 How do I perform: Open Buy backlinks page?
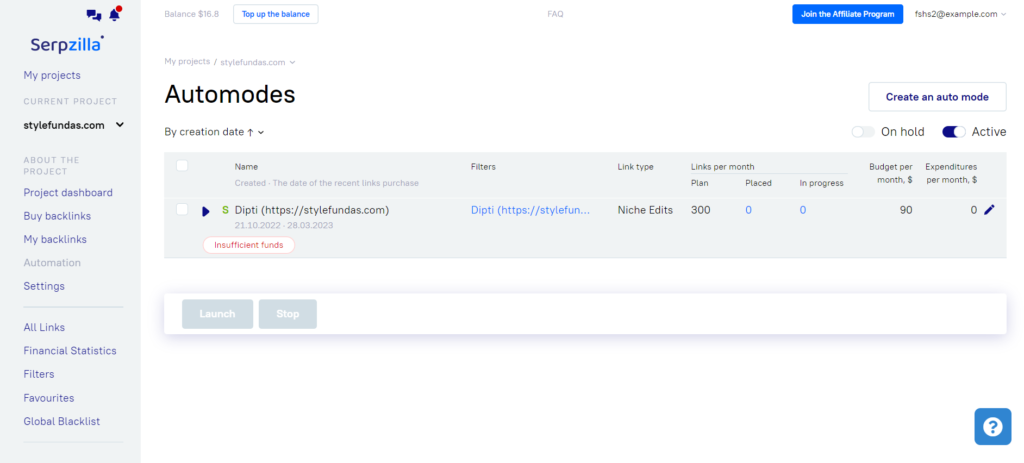(57, 216)
